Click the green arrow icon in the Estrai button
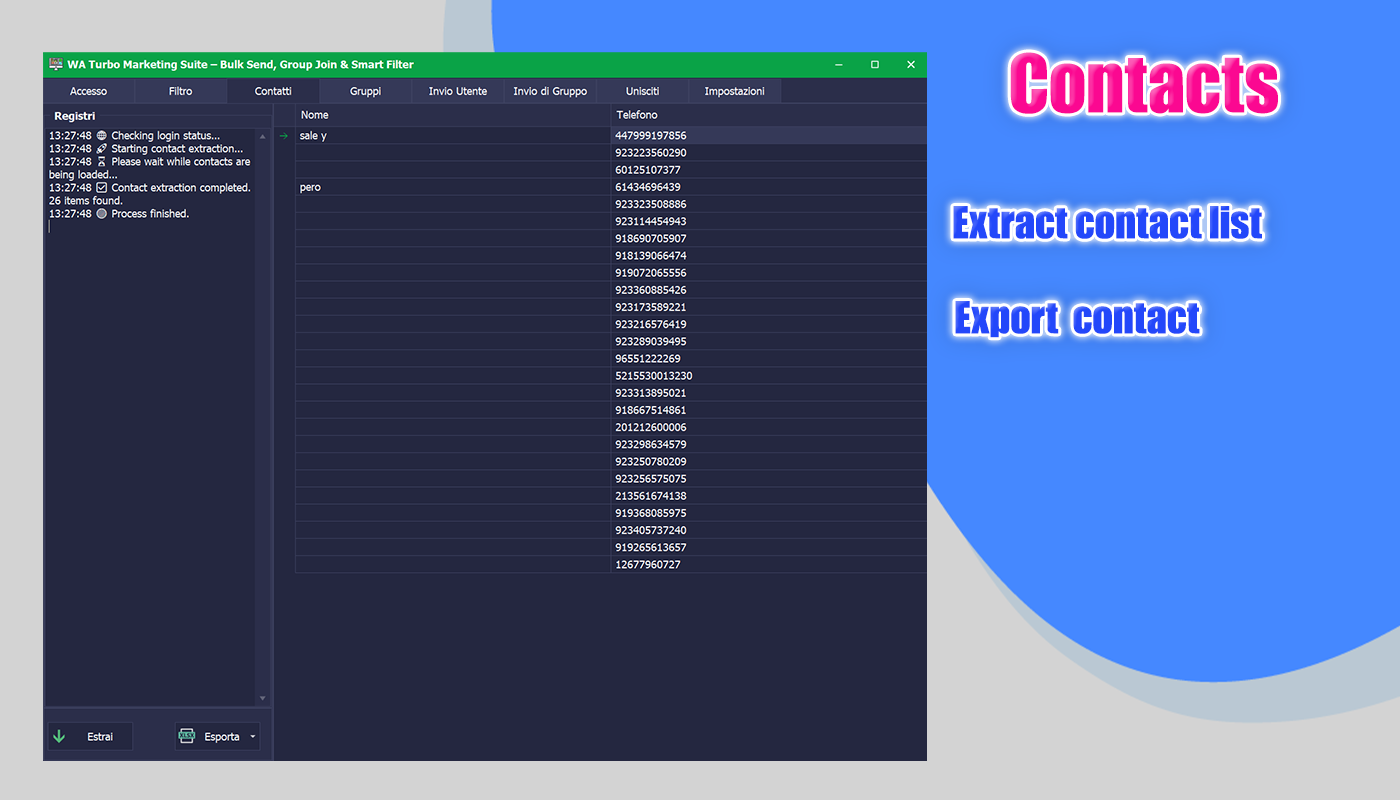Screen dimensions: 1400x800 (59, 736)
